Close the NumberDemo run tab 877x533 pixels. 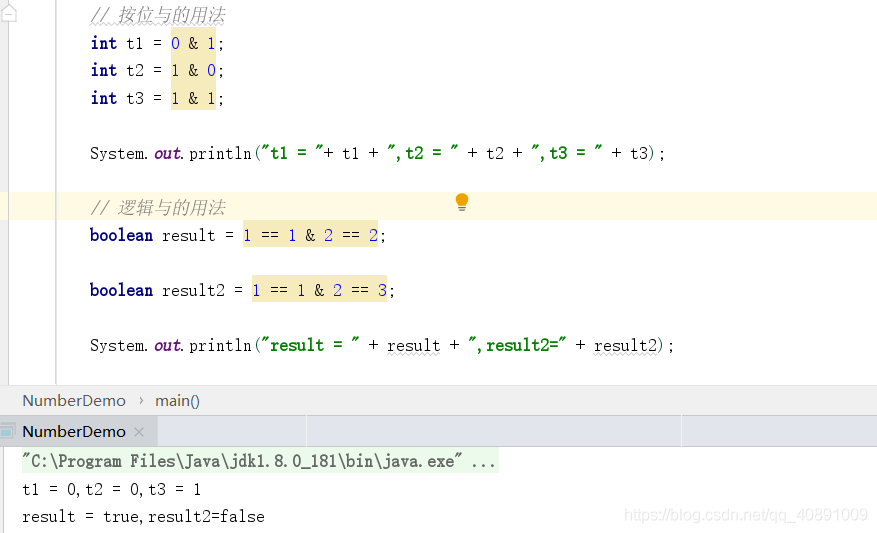click(x=139, y=432)
